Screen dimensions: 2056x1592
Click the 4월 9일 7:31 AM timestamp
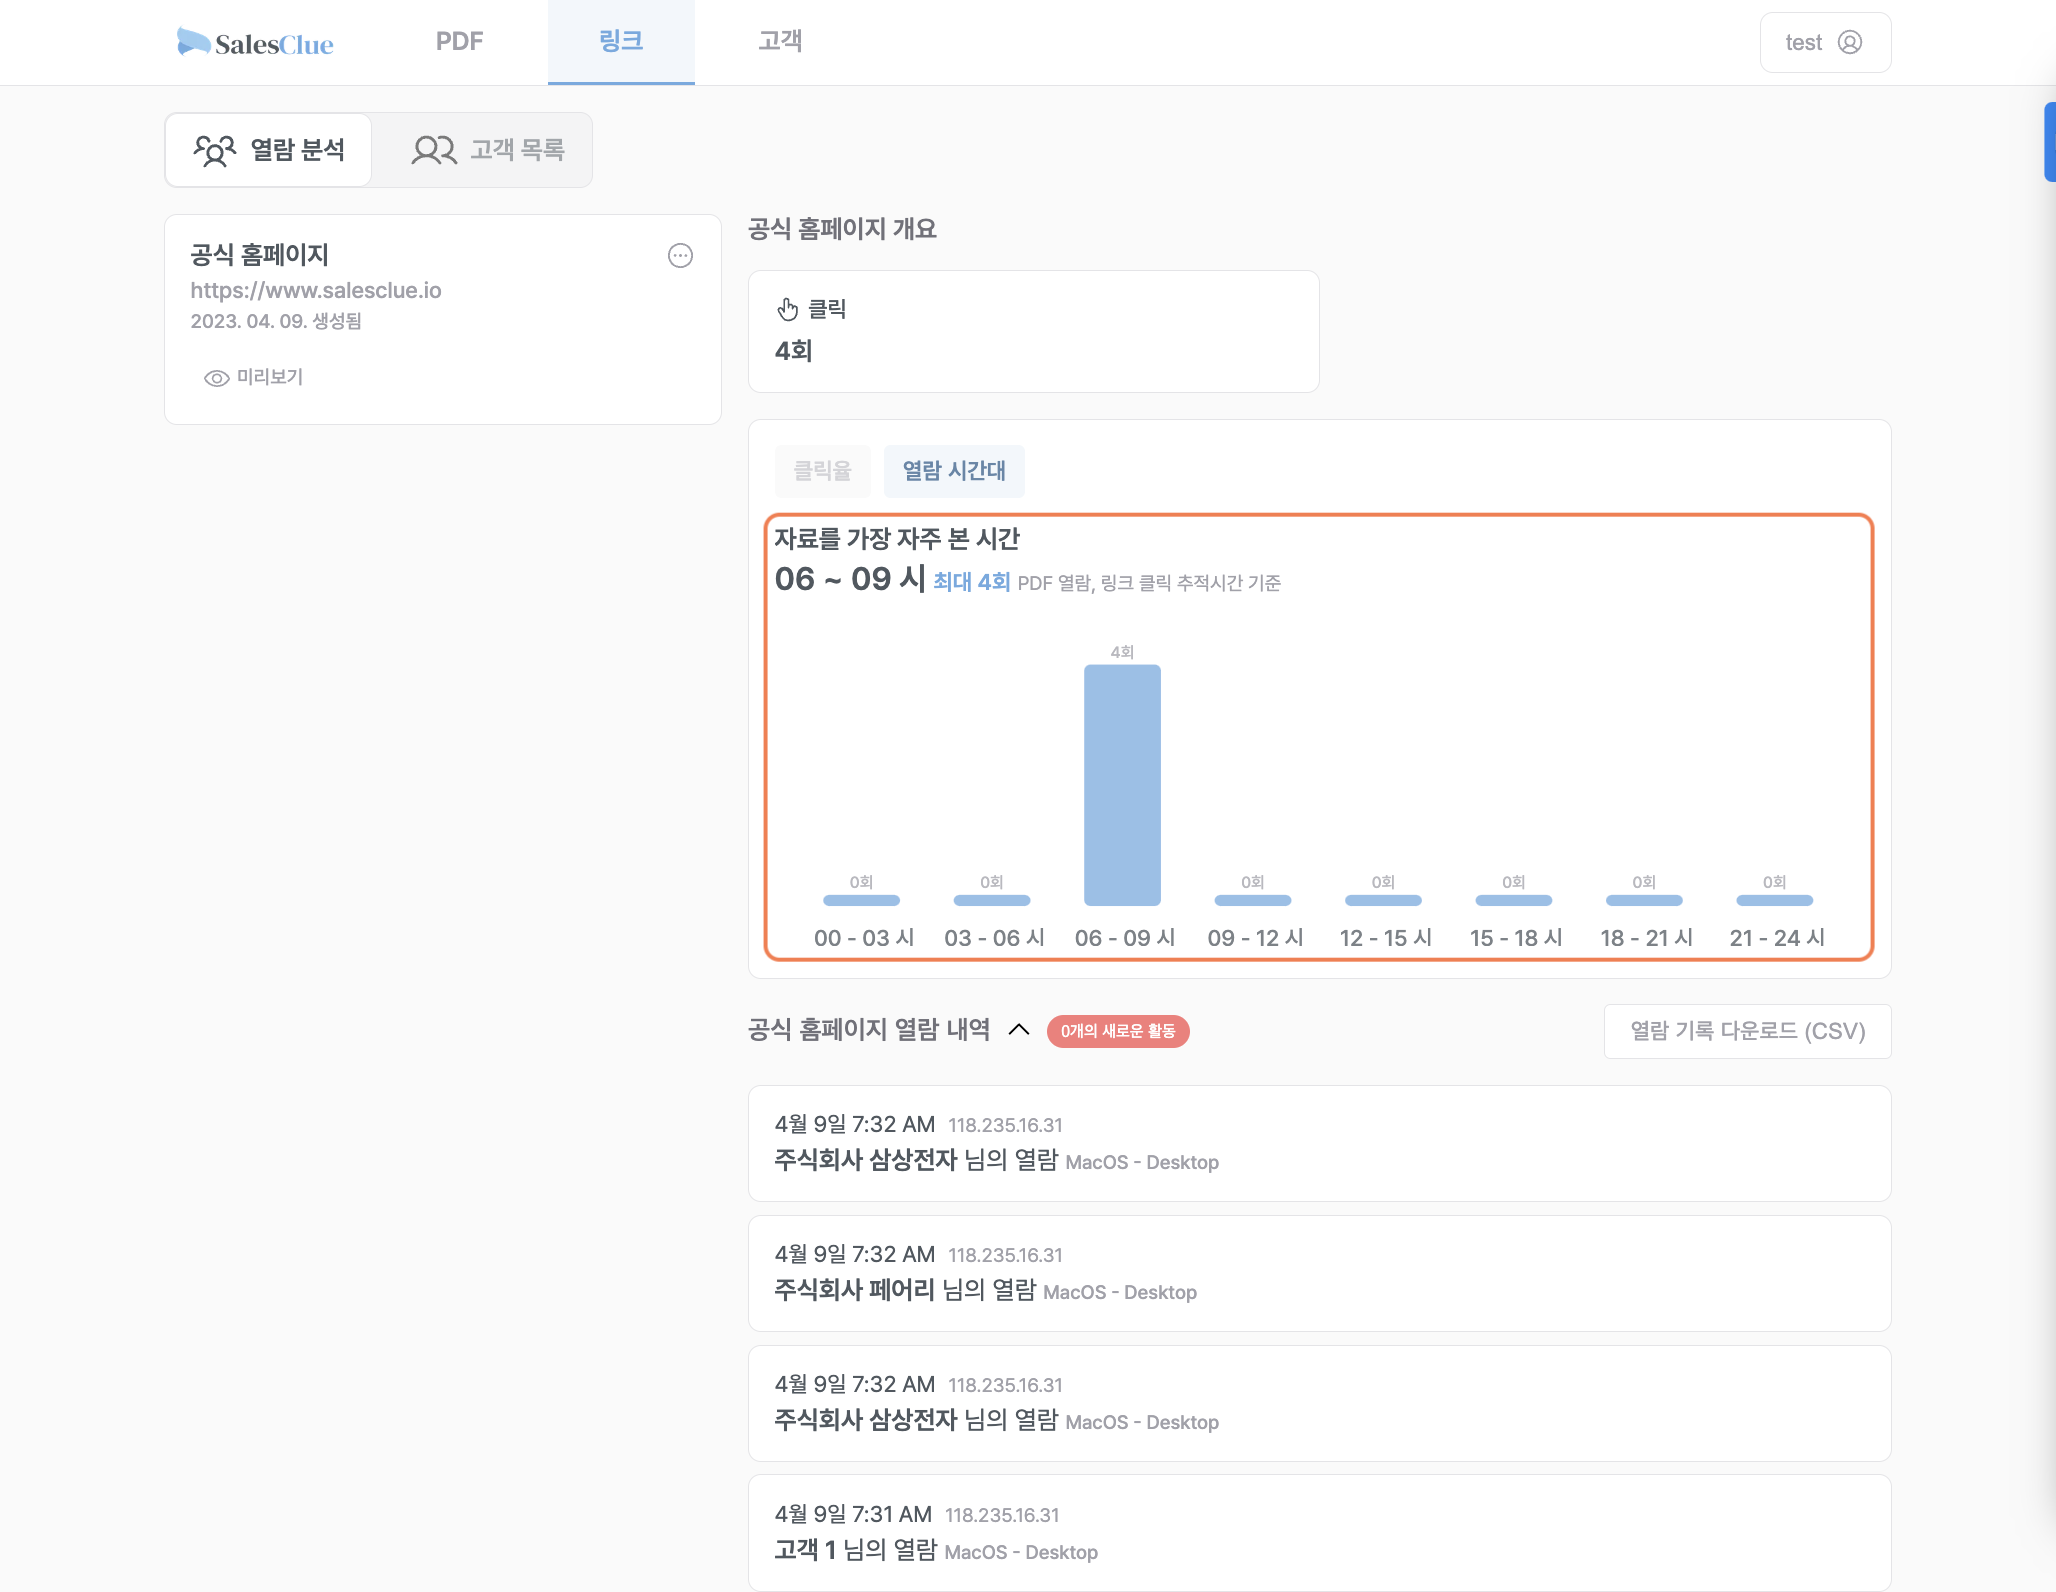click(853, 1514)
